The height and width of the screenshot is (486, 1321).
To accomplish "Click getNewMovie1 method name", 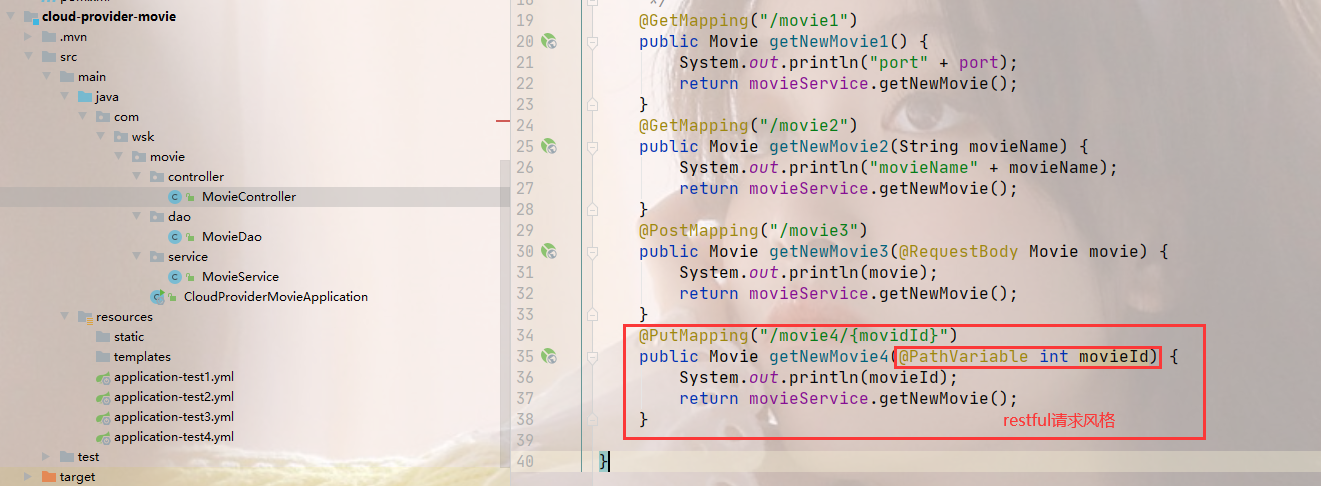I will 828,41.
